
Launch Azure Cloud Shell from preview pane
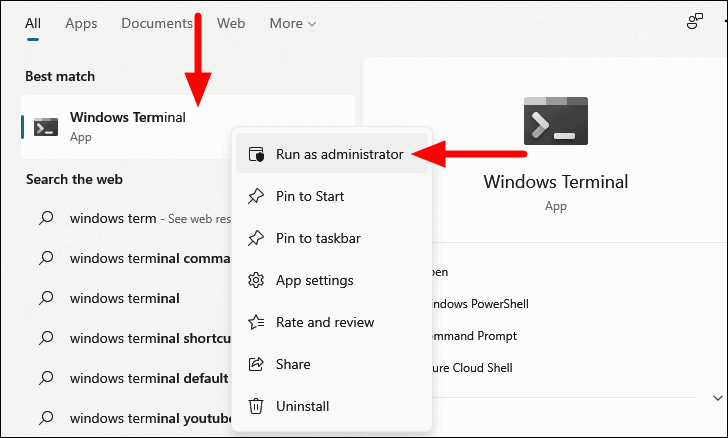[473, 368]
